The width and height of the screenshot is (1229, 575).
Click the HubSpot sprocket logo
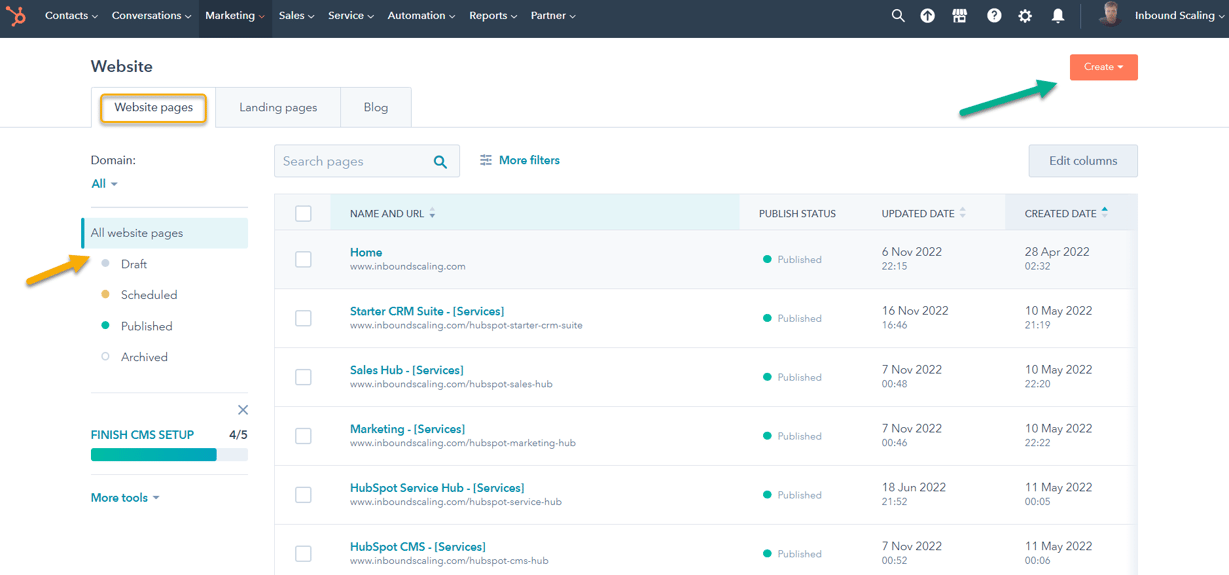16,16
